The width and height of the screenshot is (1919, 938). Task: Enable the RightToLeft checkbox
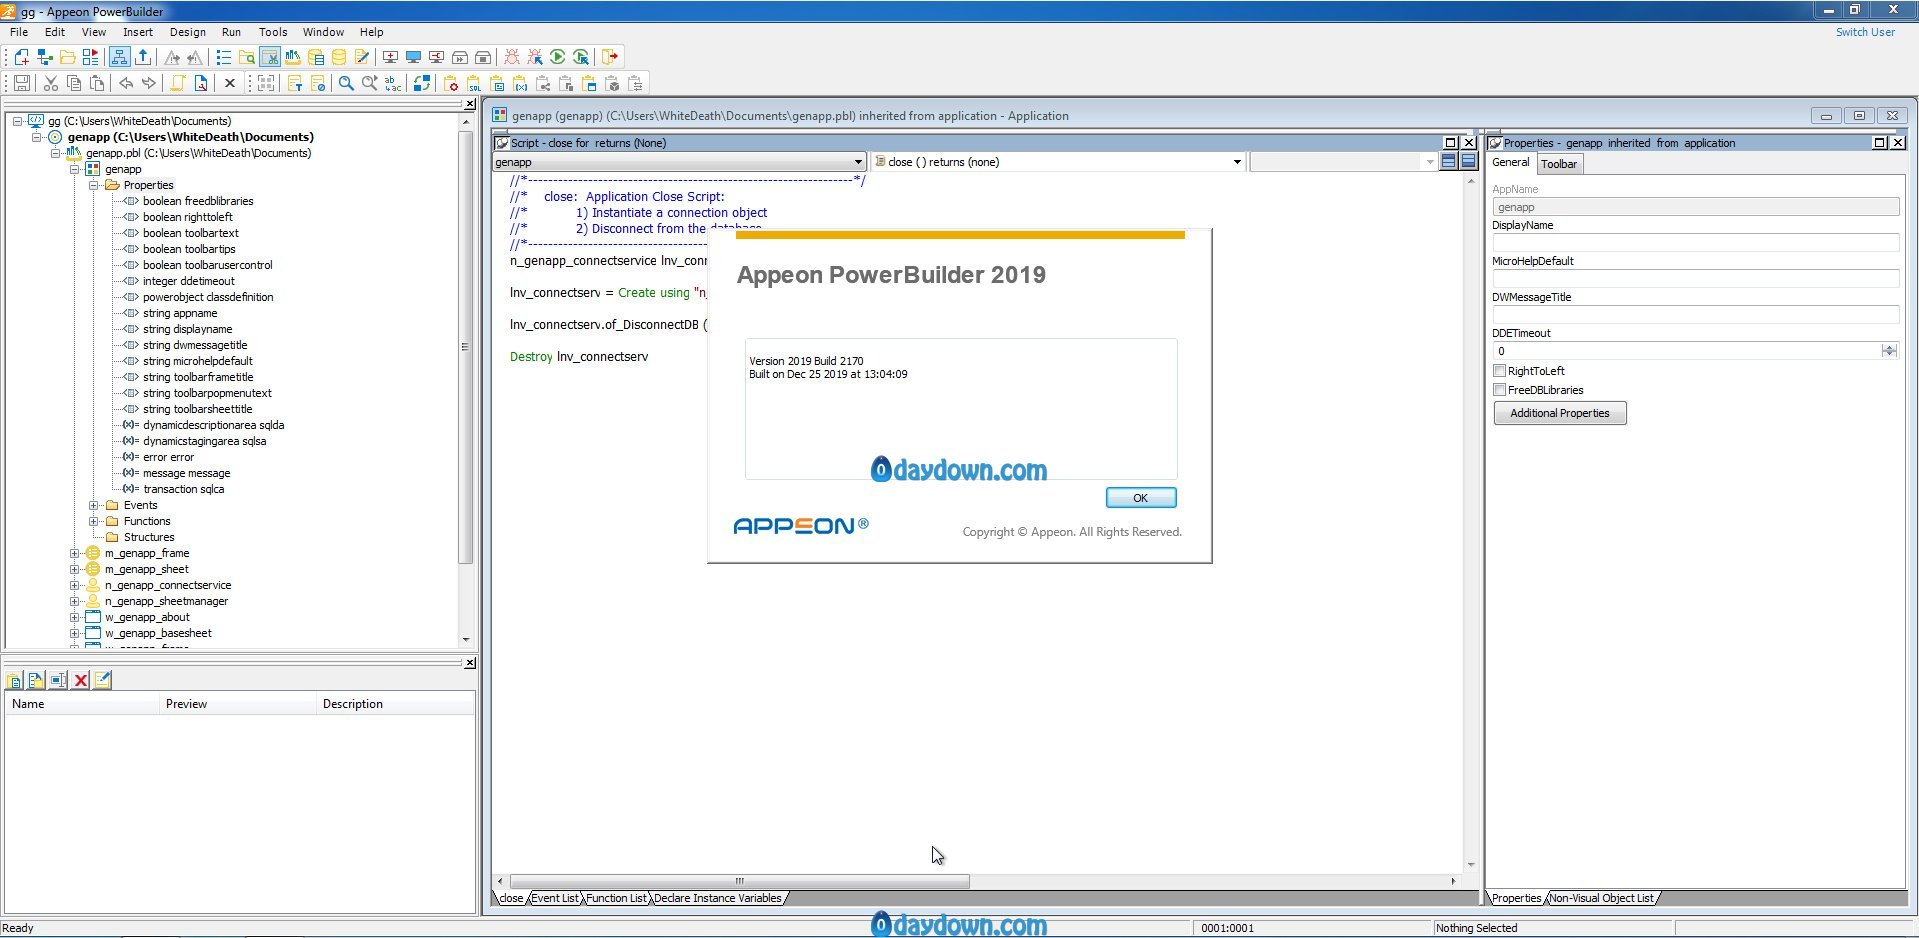pyautogui.click(x=1499, y=371)
